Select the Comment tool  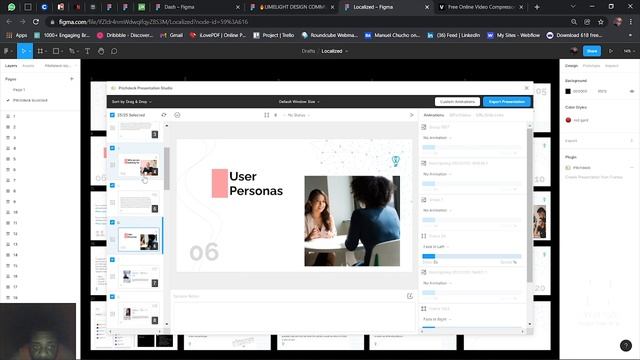[x=114, y=51]
